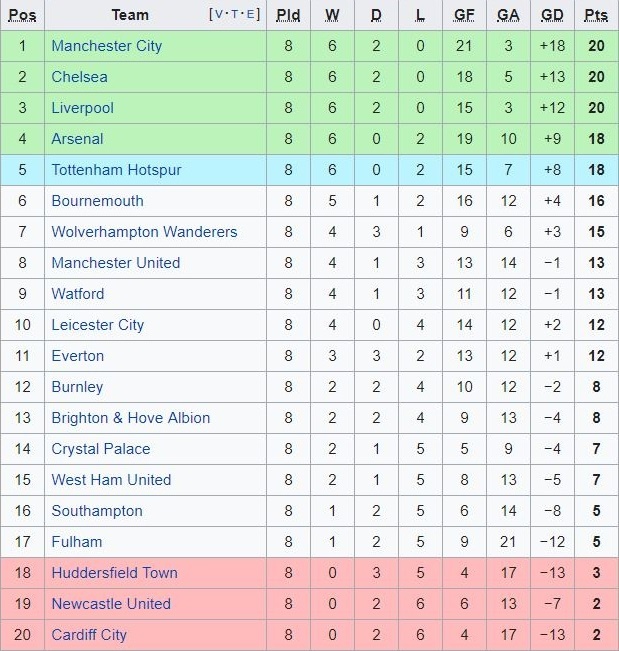Click the Bournemouth link
The image size is (619, 651).
click(97, 201)
